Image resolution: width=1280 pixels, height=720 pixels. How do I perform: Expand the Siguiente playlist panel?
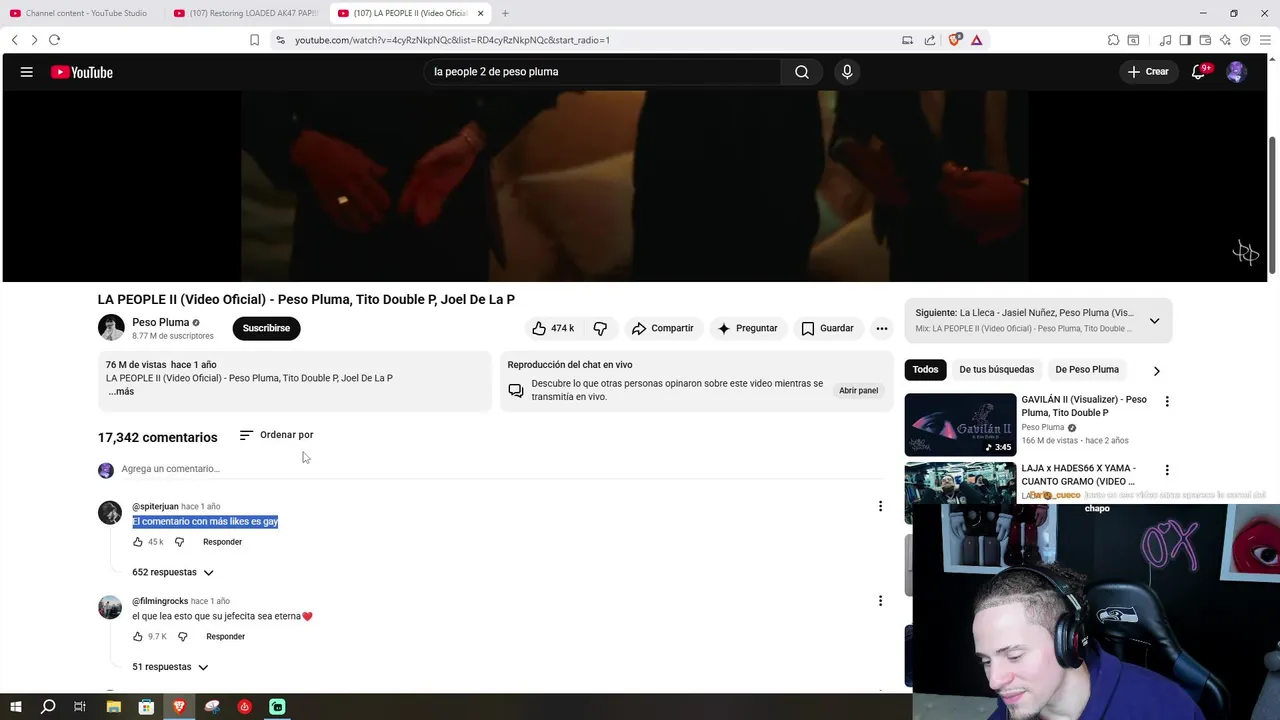1154,321
